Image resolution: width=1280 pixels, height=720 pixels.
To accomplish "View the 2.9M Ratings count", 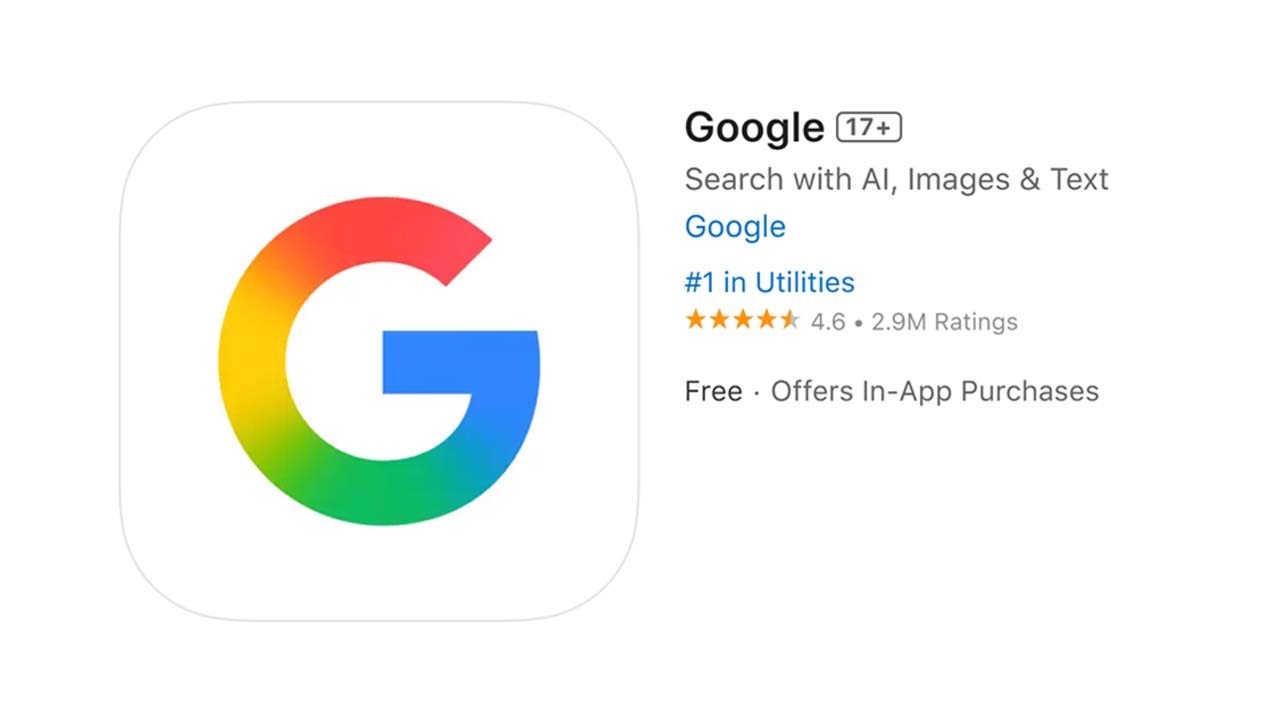I will 944,322.
